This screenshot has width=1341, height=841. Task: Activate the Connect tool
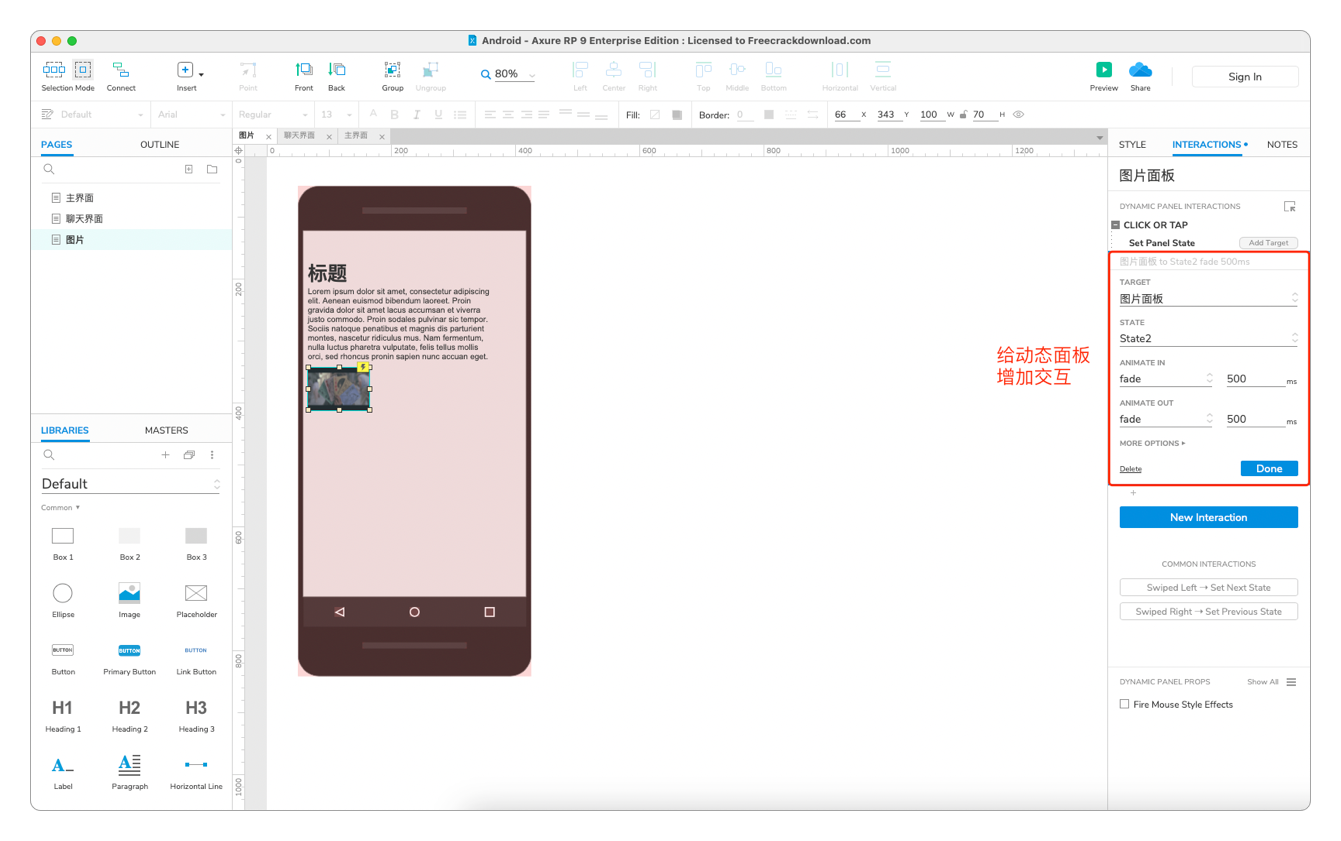(x=121, y=69)
